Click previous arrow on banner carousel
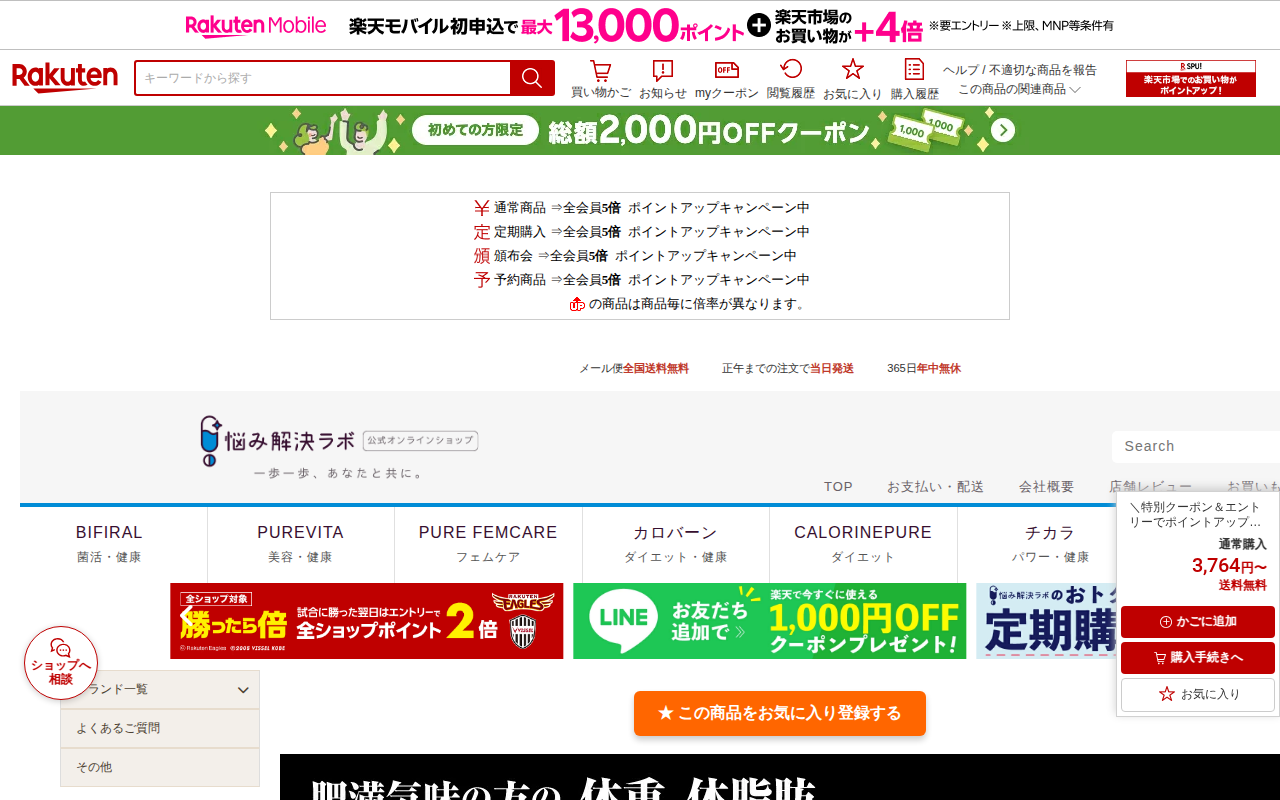The image size is (1280, 800). tap(186, 615)
